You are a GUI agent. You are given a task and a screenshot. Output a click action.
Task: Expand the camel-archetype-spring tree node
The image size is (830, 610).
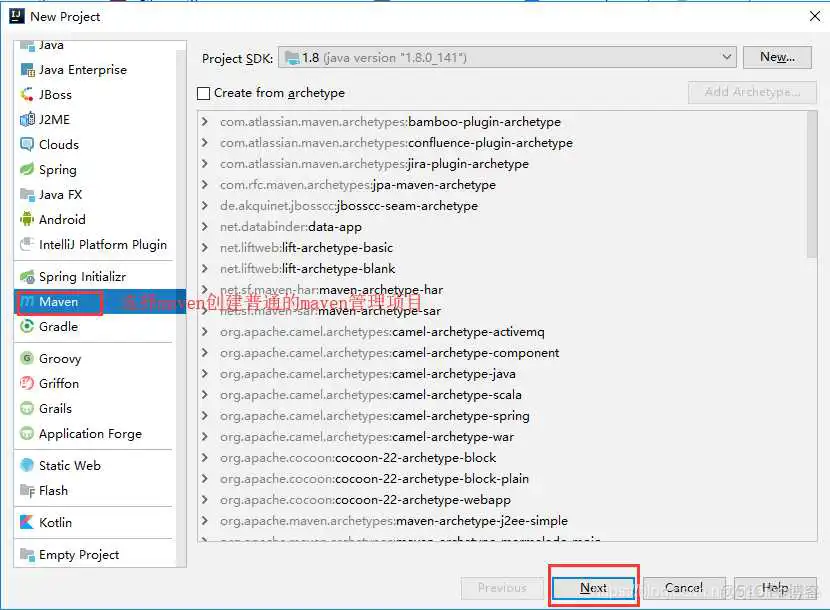coord(205,416)
